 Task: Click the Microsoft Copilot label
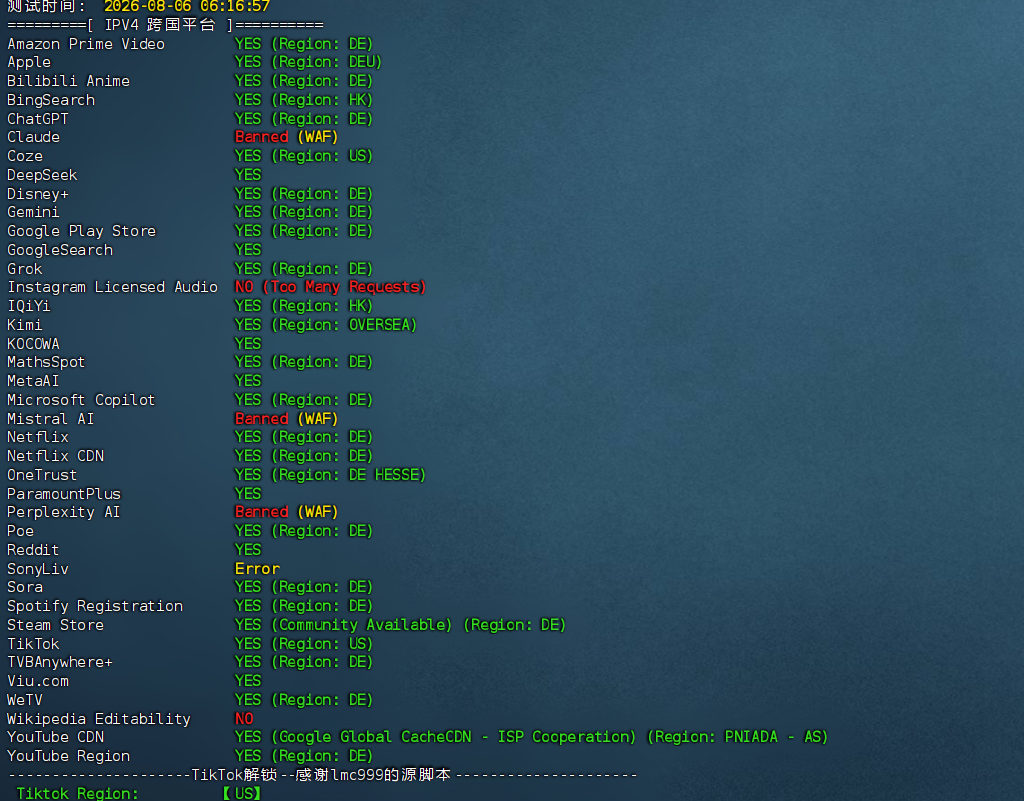coord(81,400)
